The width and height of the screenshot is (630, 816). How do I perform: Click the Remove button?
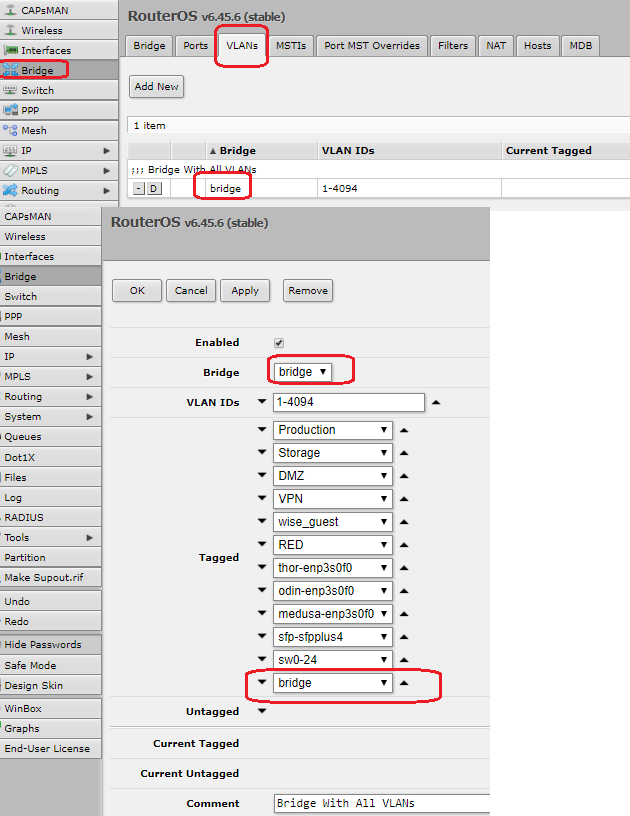(x=308, y=290)
